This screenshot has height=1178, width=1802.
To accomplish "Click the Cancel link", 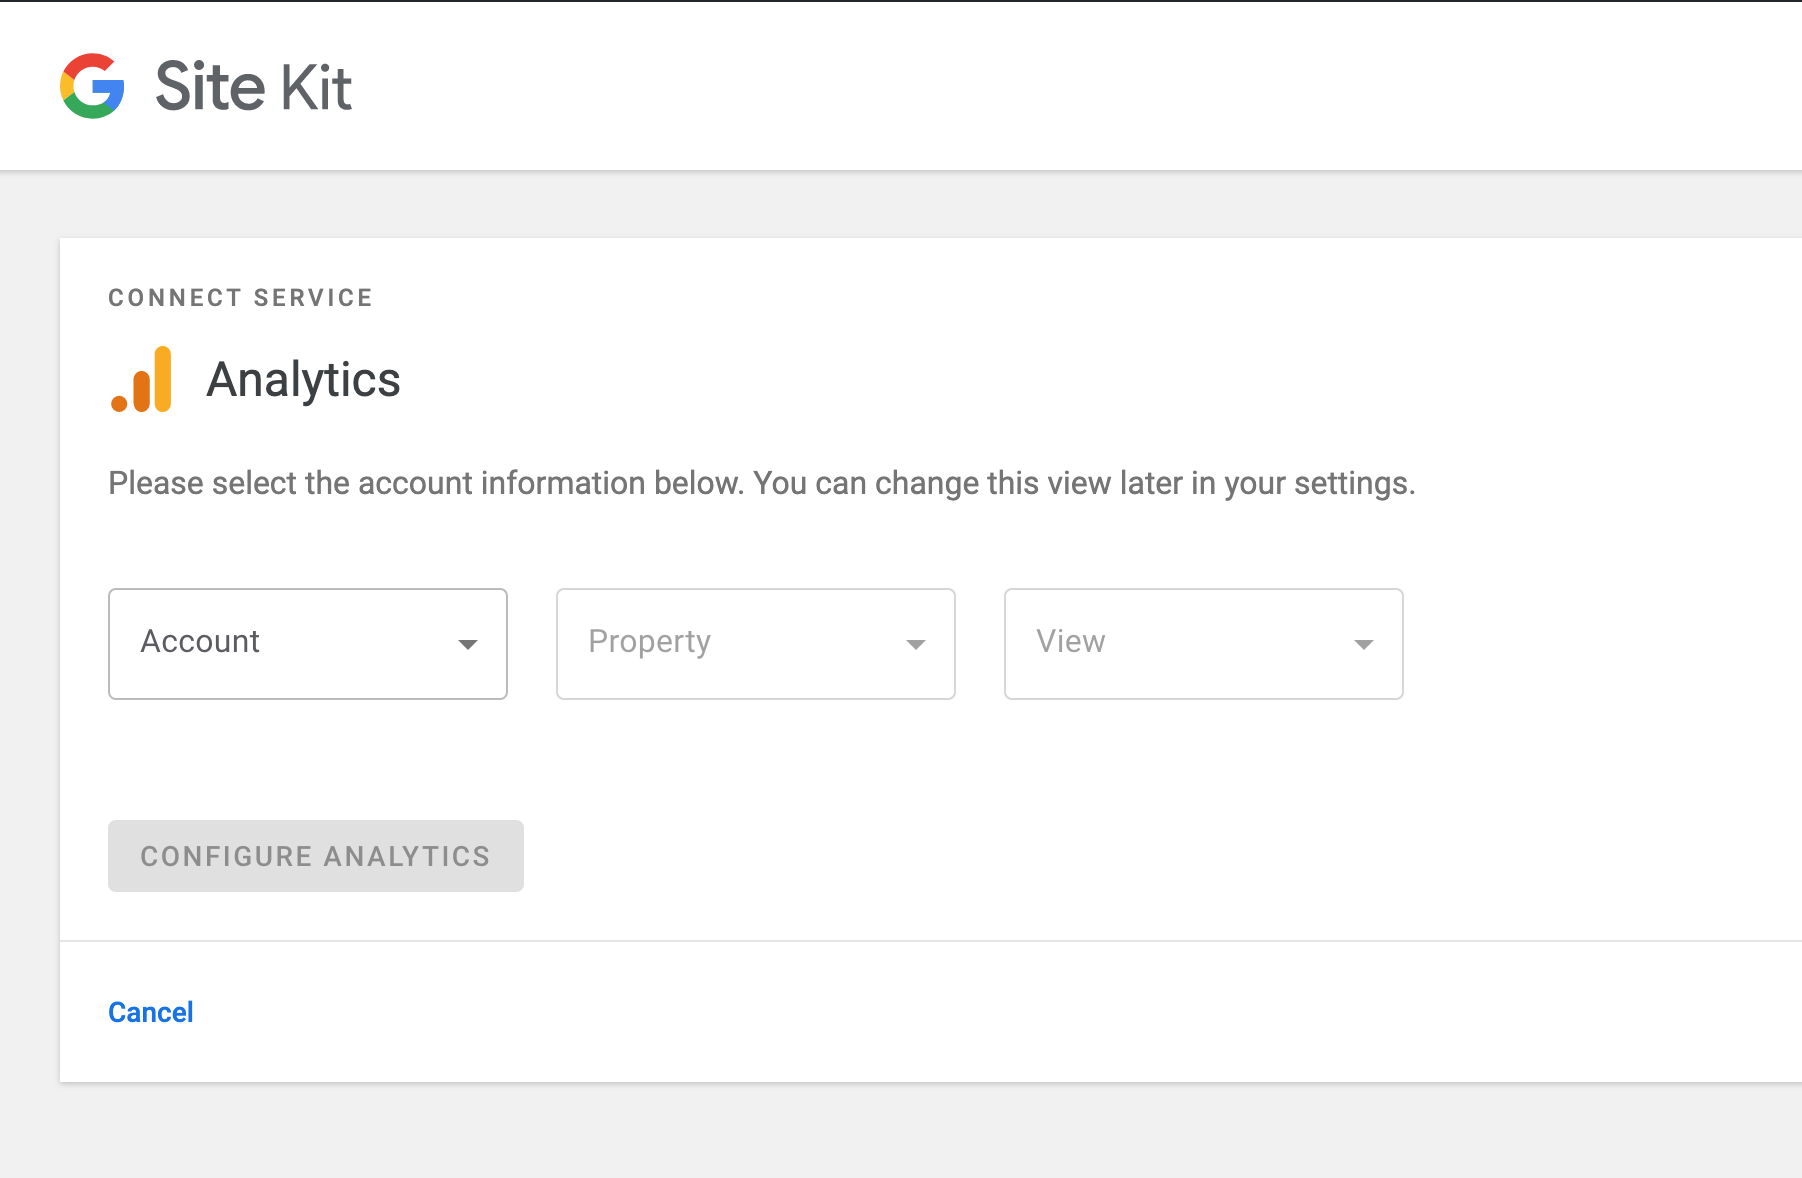I will [x=151, y=1012].
